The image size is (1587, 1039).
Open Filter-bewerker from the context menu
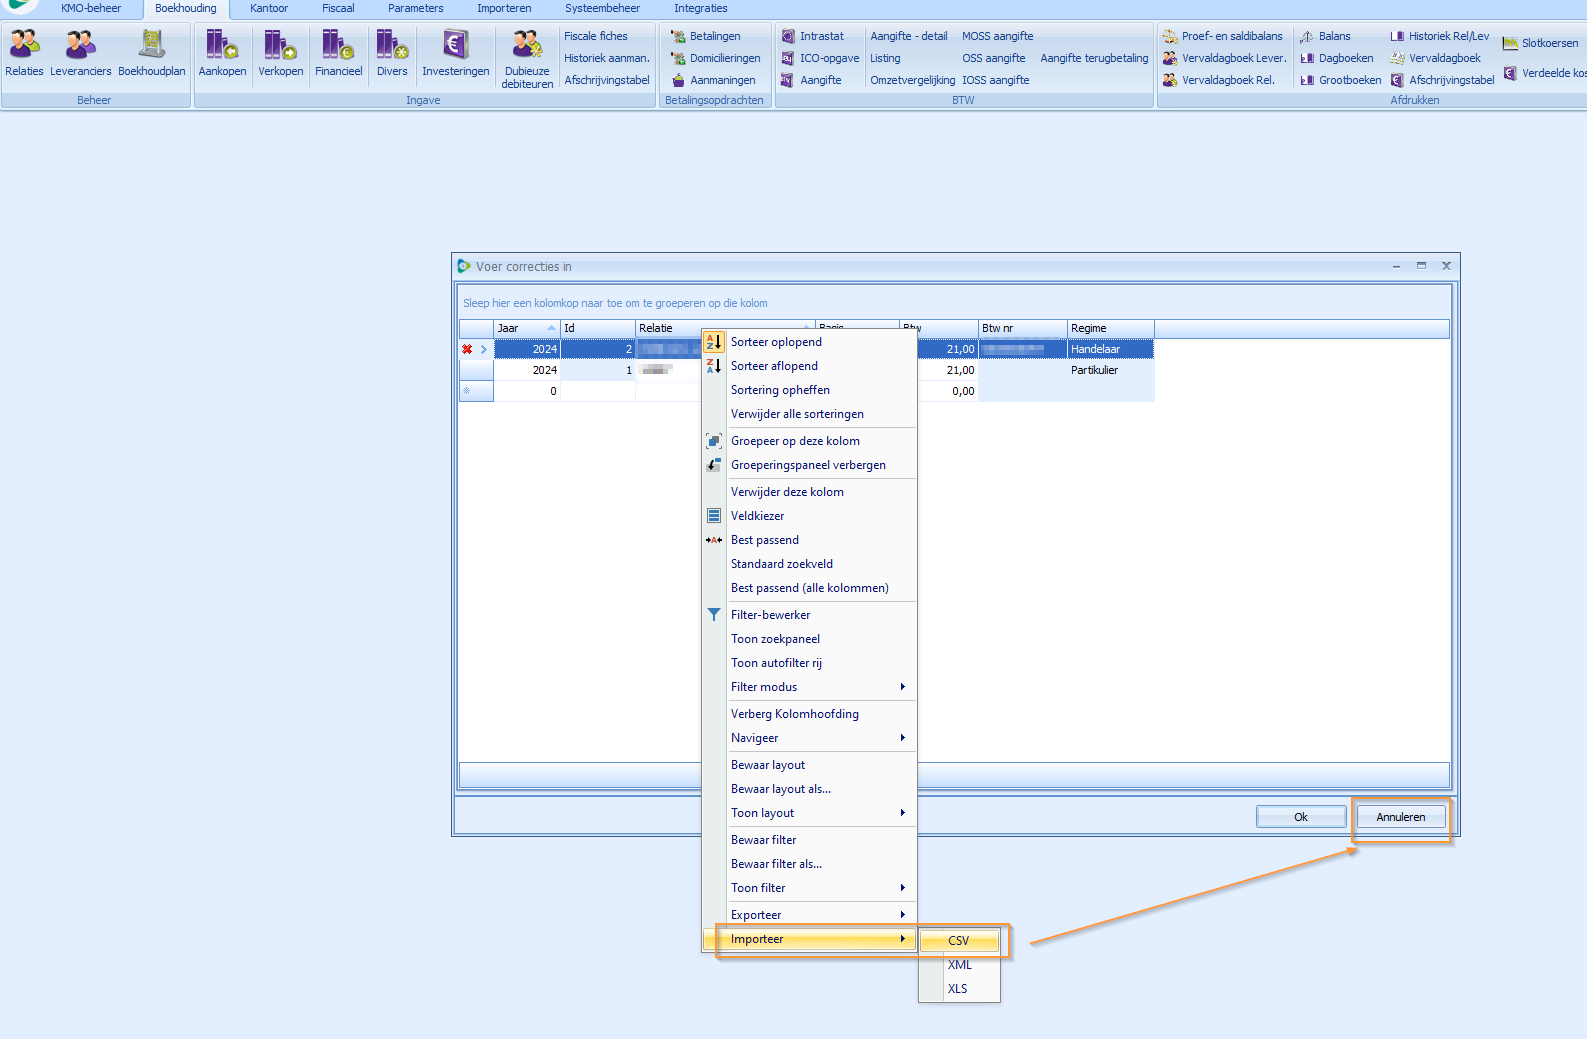coord(770,615)
